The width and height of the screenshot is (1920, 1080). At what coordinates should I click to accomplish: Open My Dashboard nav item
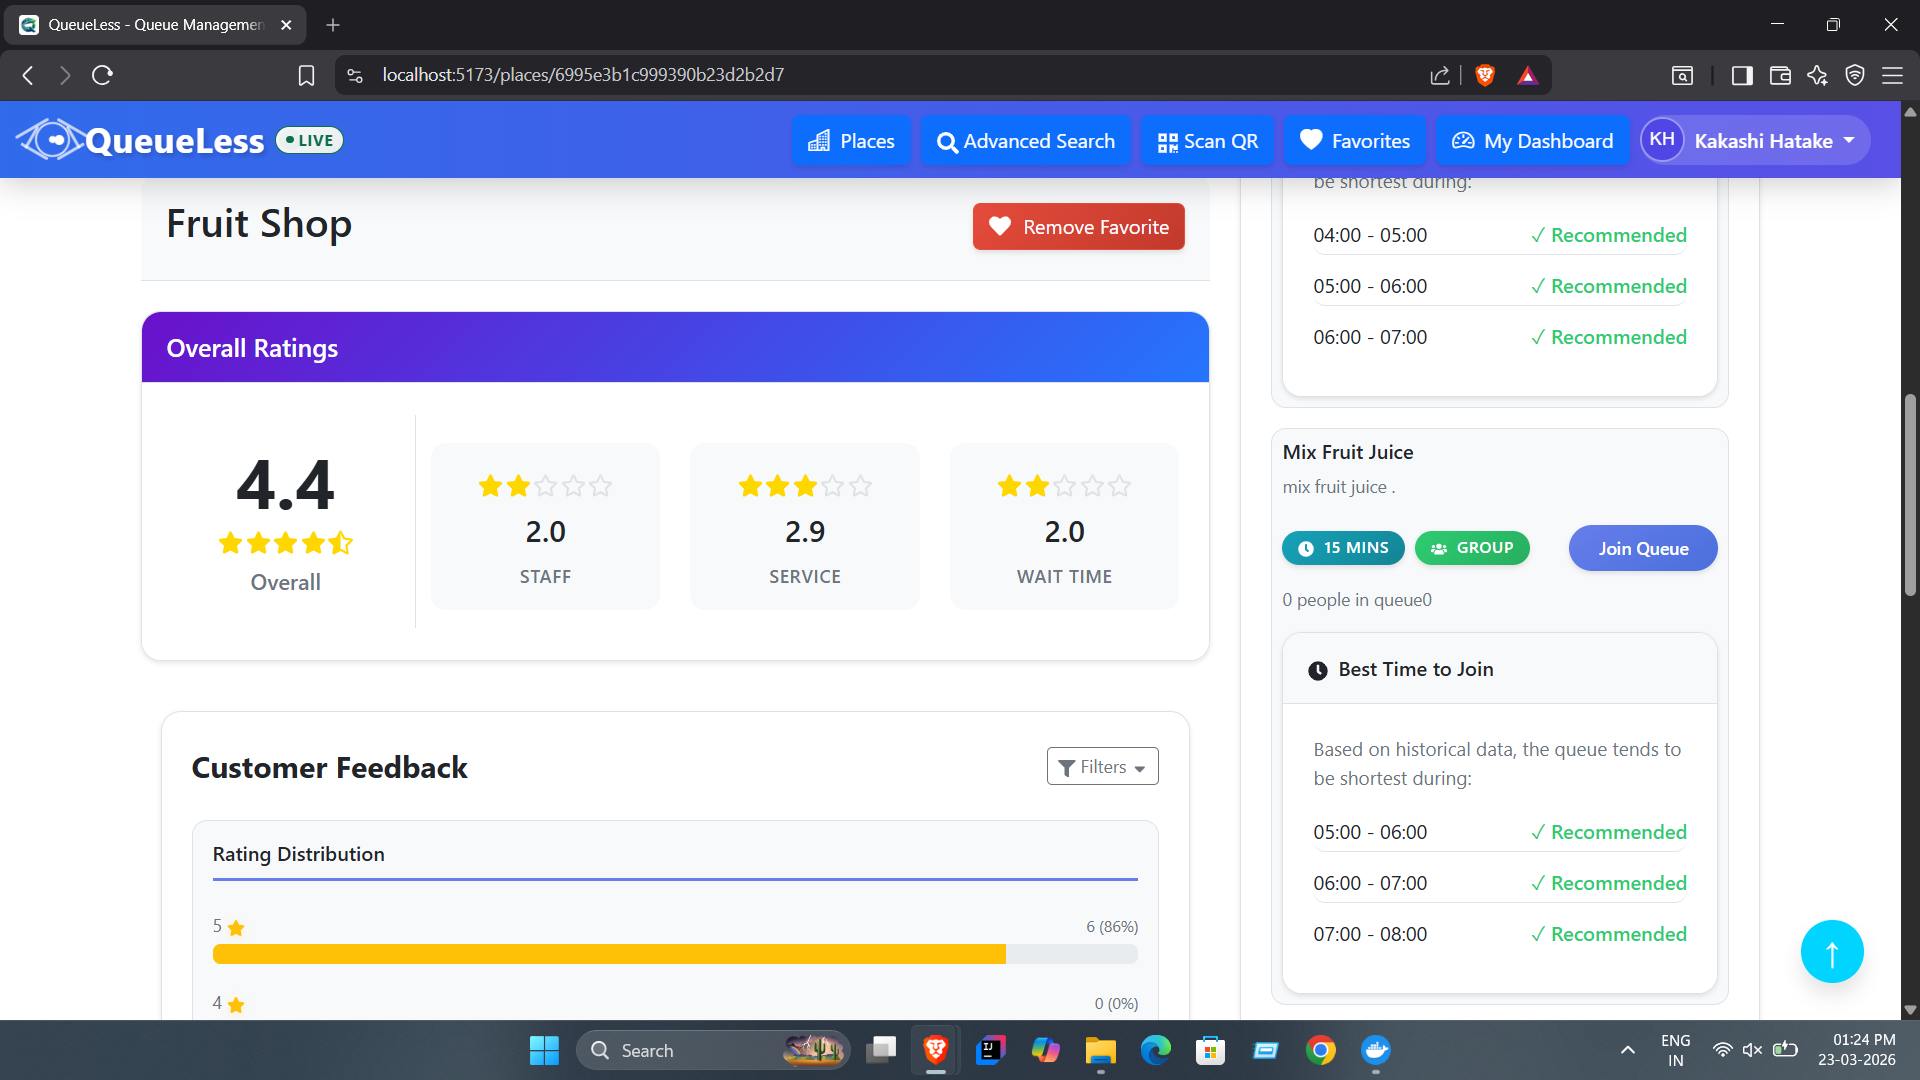click(1532, 141)
